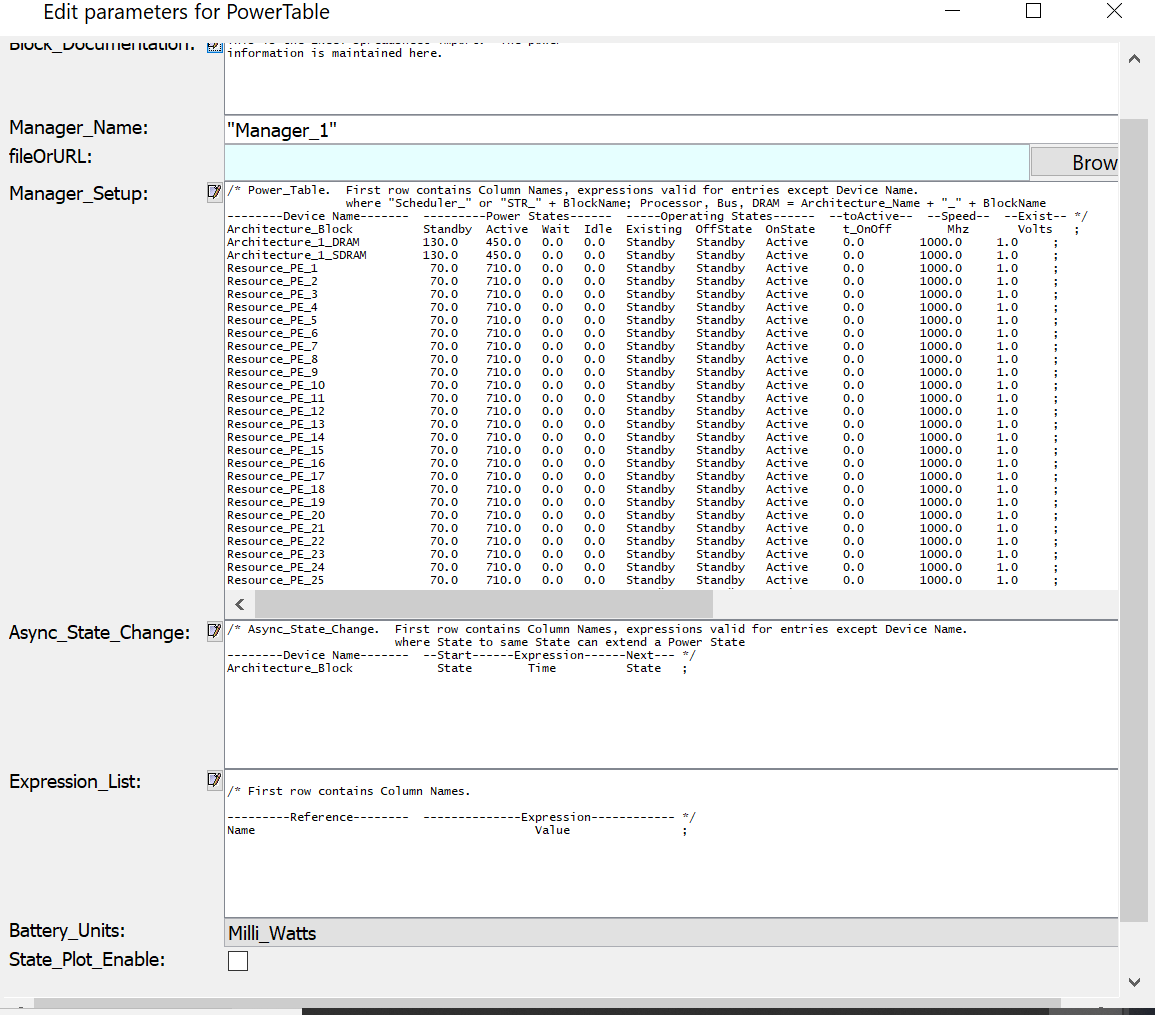Screen dimensions: 1155x1015
Task: Click the Manager_Setup horizontal scrollbar thumb
Action: coord(483,604)
